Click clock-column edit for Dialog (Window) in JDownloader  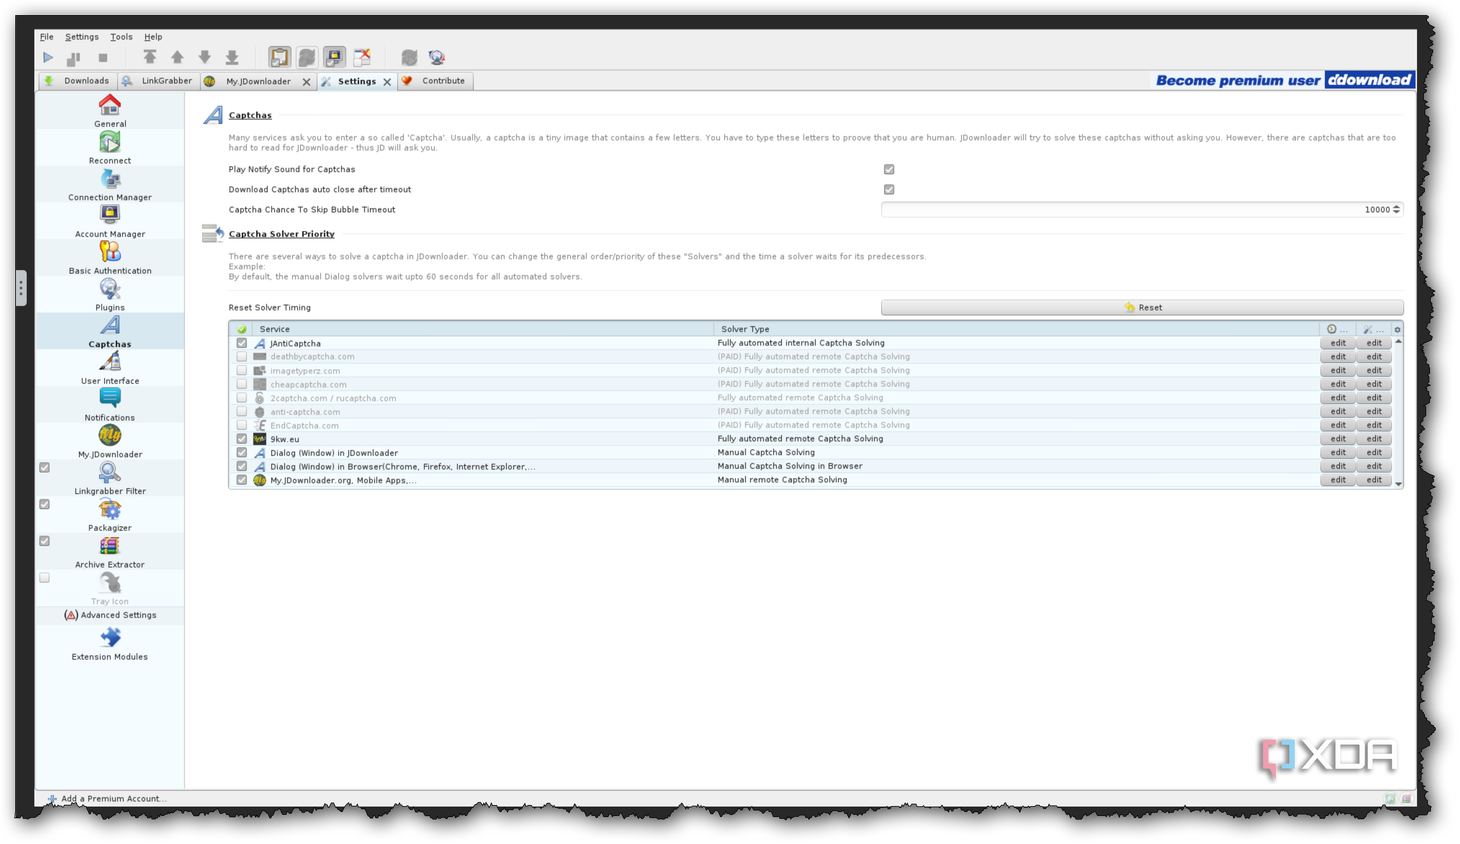pos(1338,453)
